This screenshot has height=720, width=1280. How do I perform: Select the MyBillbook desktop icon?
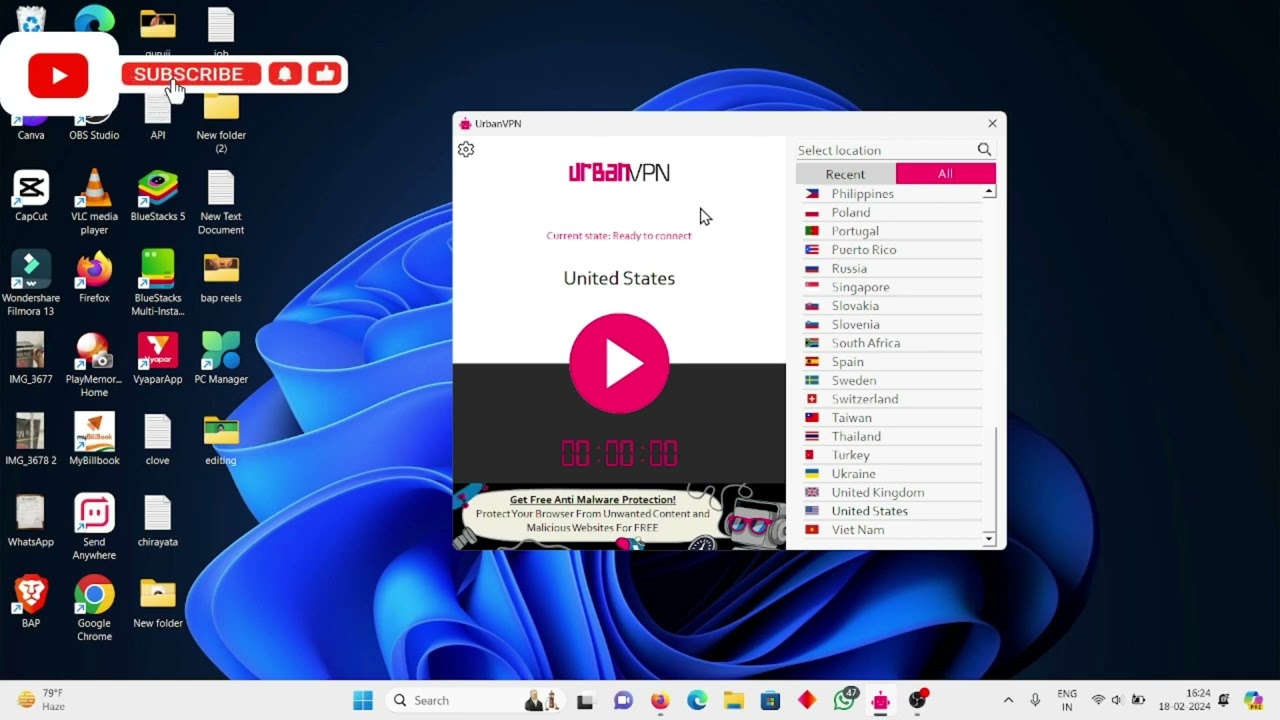[94, 439]
